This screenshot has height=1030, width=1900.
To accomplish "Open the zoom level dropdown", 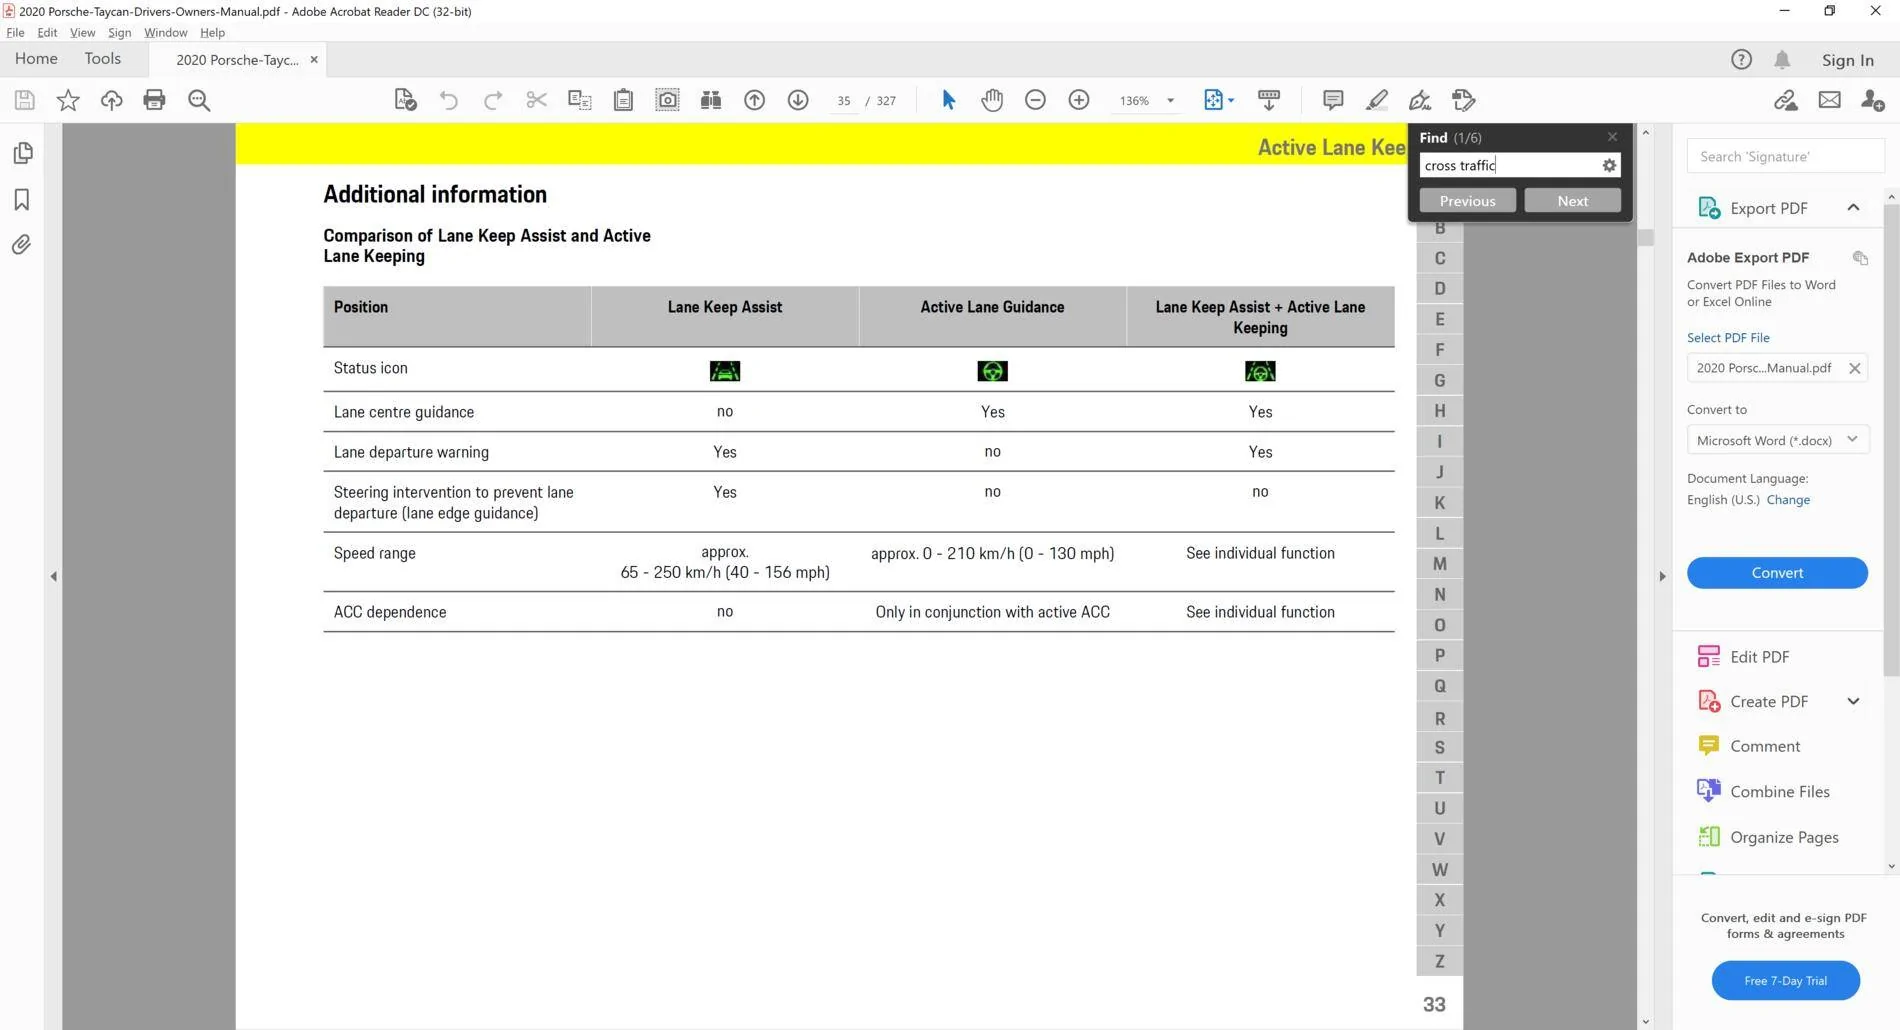I will [1170, 101].
